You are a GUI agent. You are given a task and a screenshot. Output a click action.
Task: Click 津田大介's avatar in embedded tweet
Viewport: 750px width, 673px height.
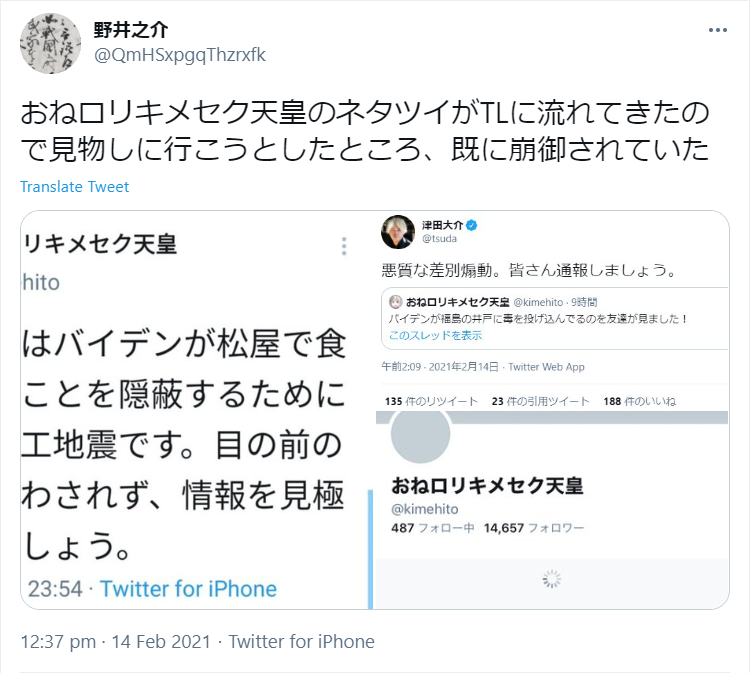[x=398, y=232]
